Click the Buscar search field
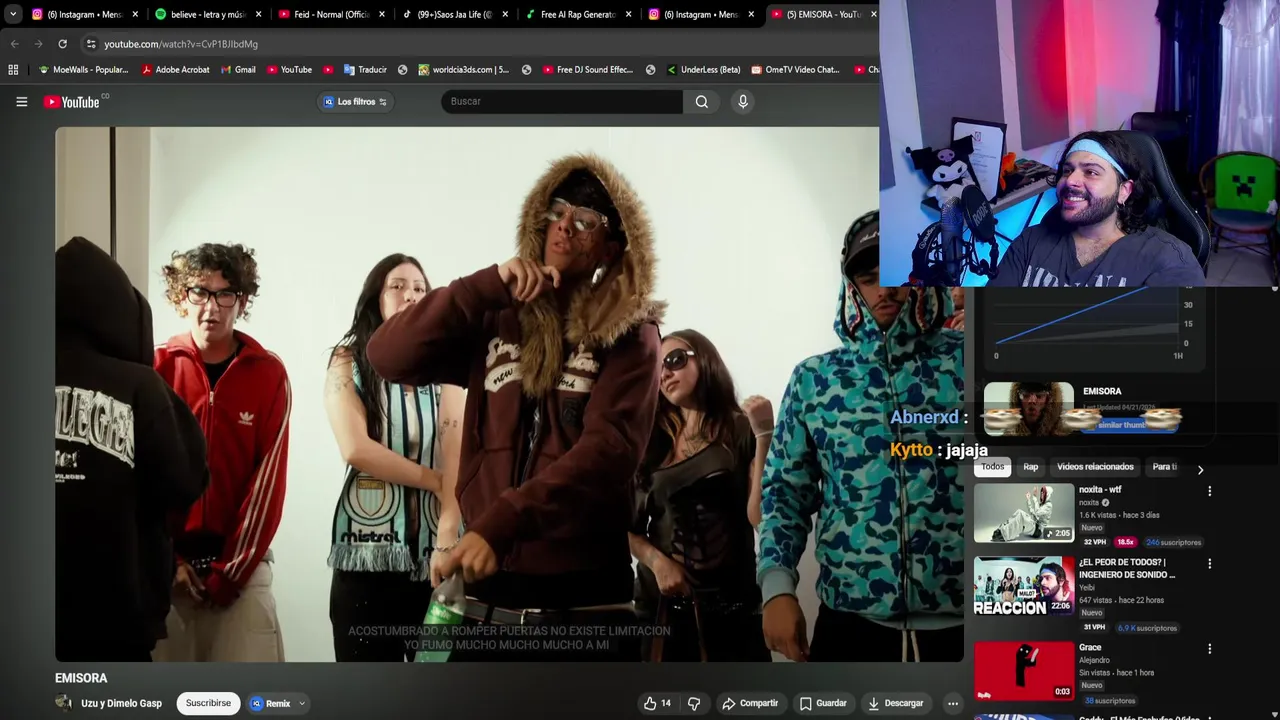The height and width of the screenshot is (720, 1280). (562, 101)
